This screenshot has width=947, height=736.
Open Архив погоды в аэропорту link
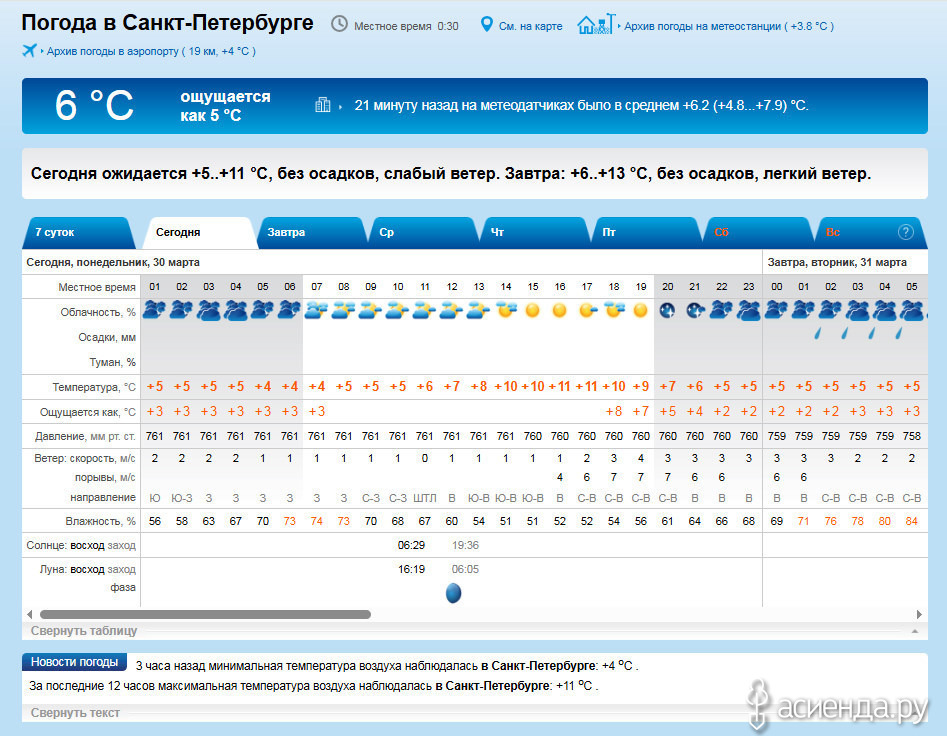[x=150, y=51]
